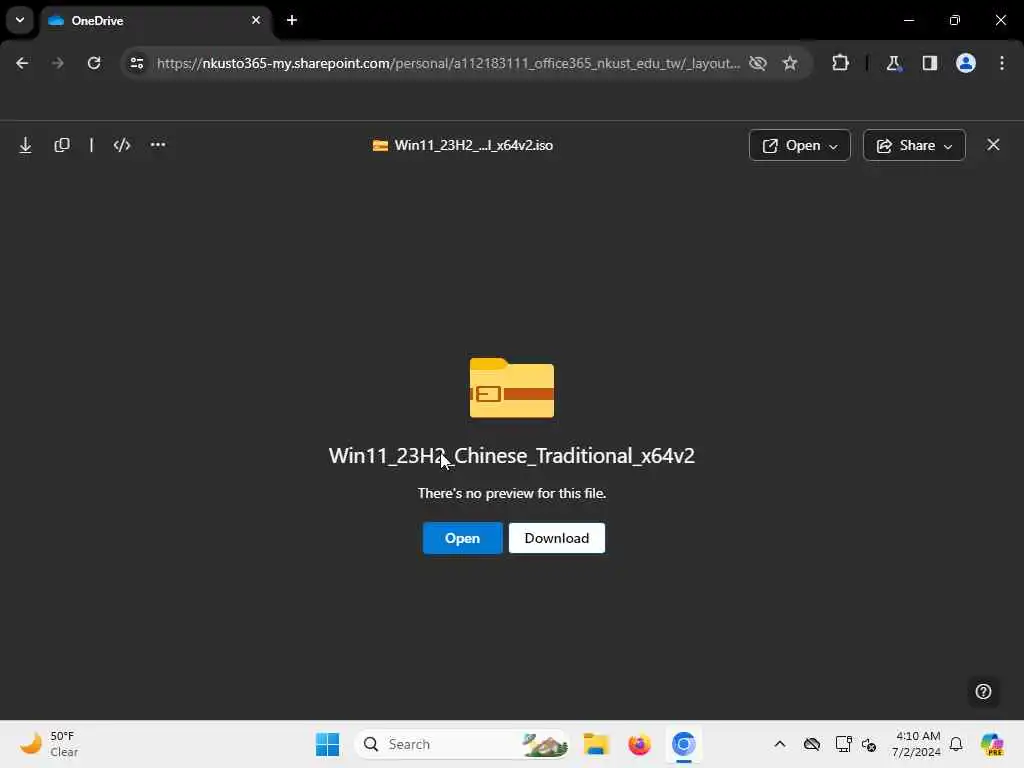Click the Chrome icon in the taskbar
Image resolution: width=1024 pixels, height=768 pixels.
(684, 744)
